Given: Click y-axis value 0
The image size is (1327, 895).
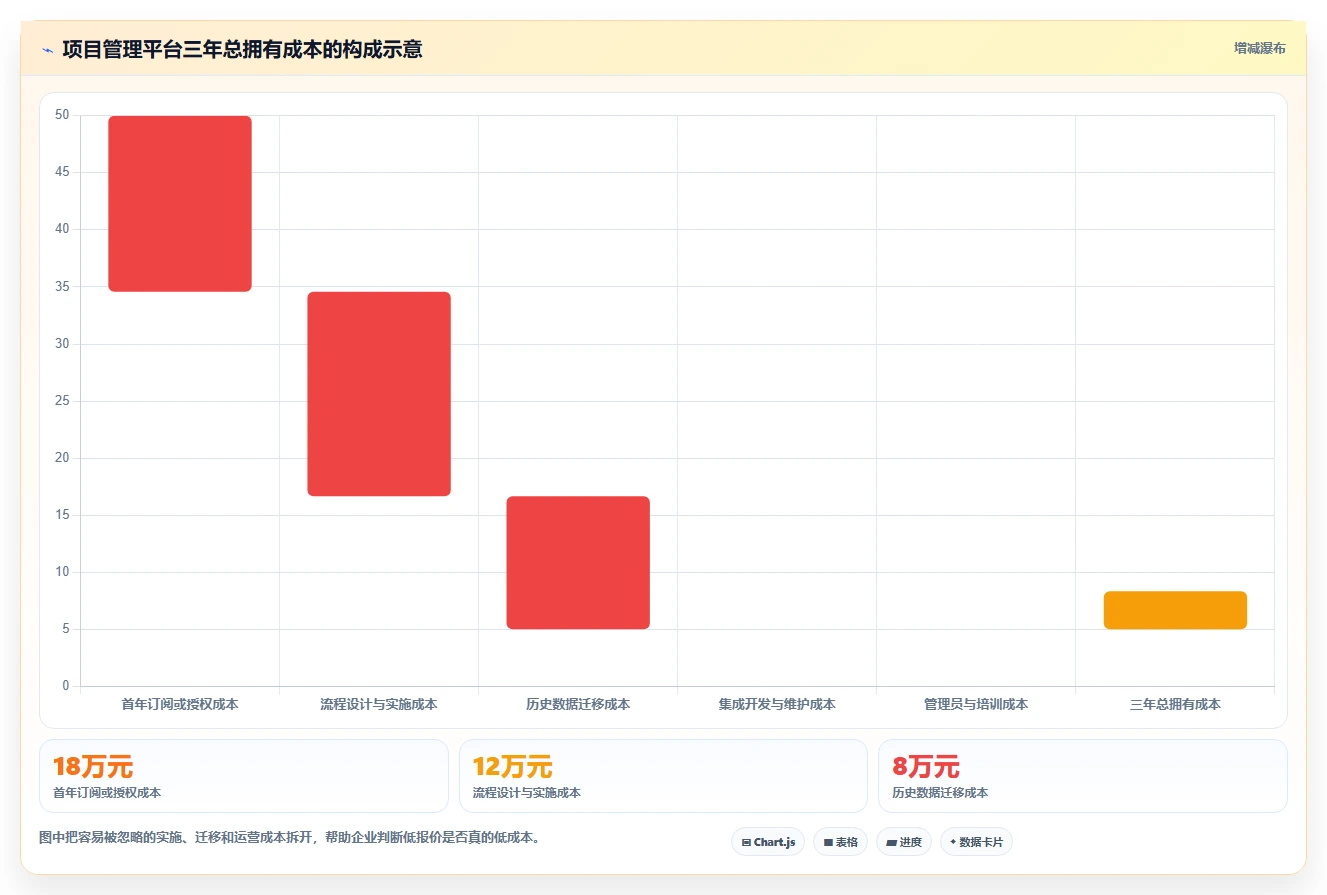Looking at the screenshot, I should [x=66, y=686].
